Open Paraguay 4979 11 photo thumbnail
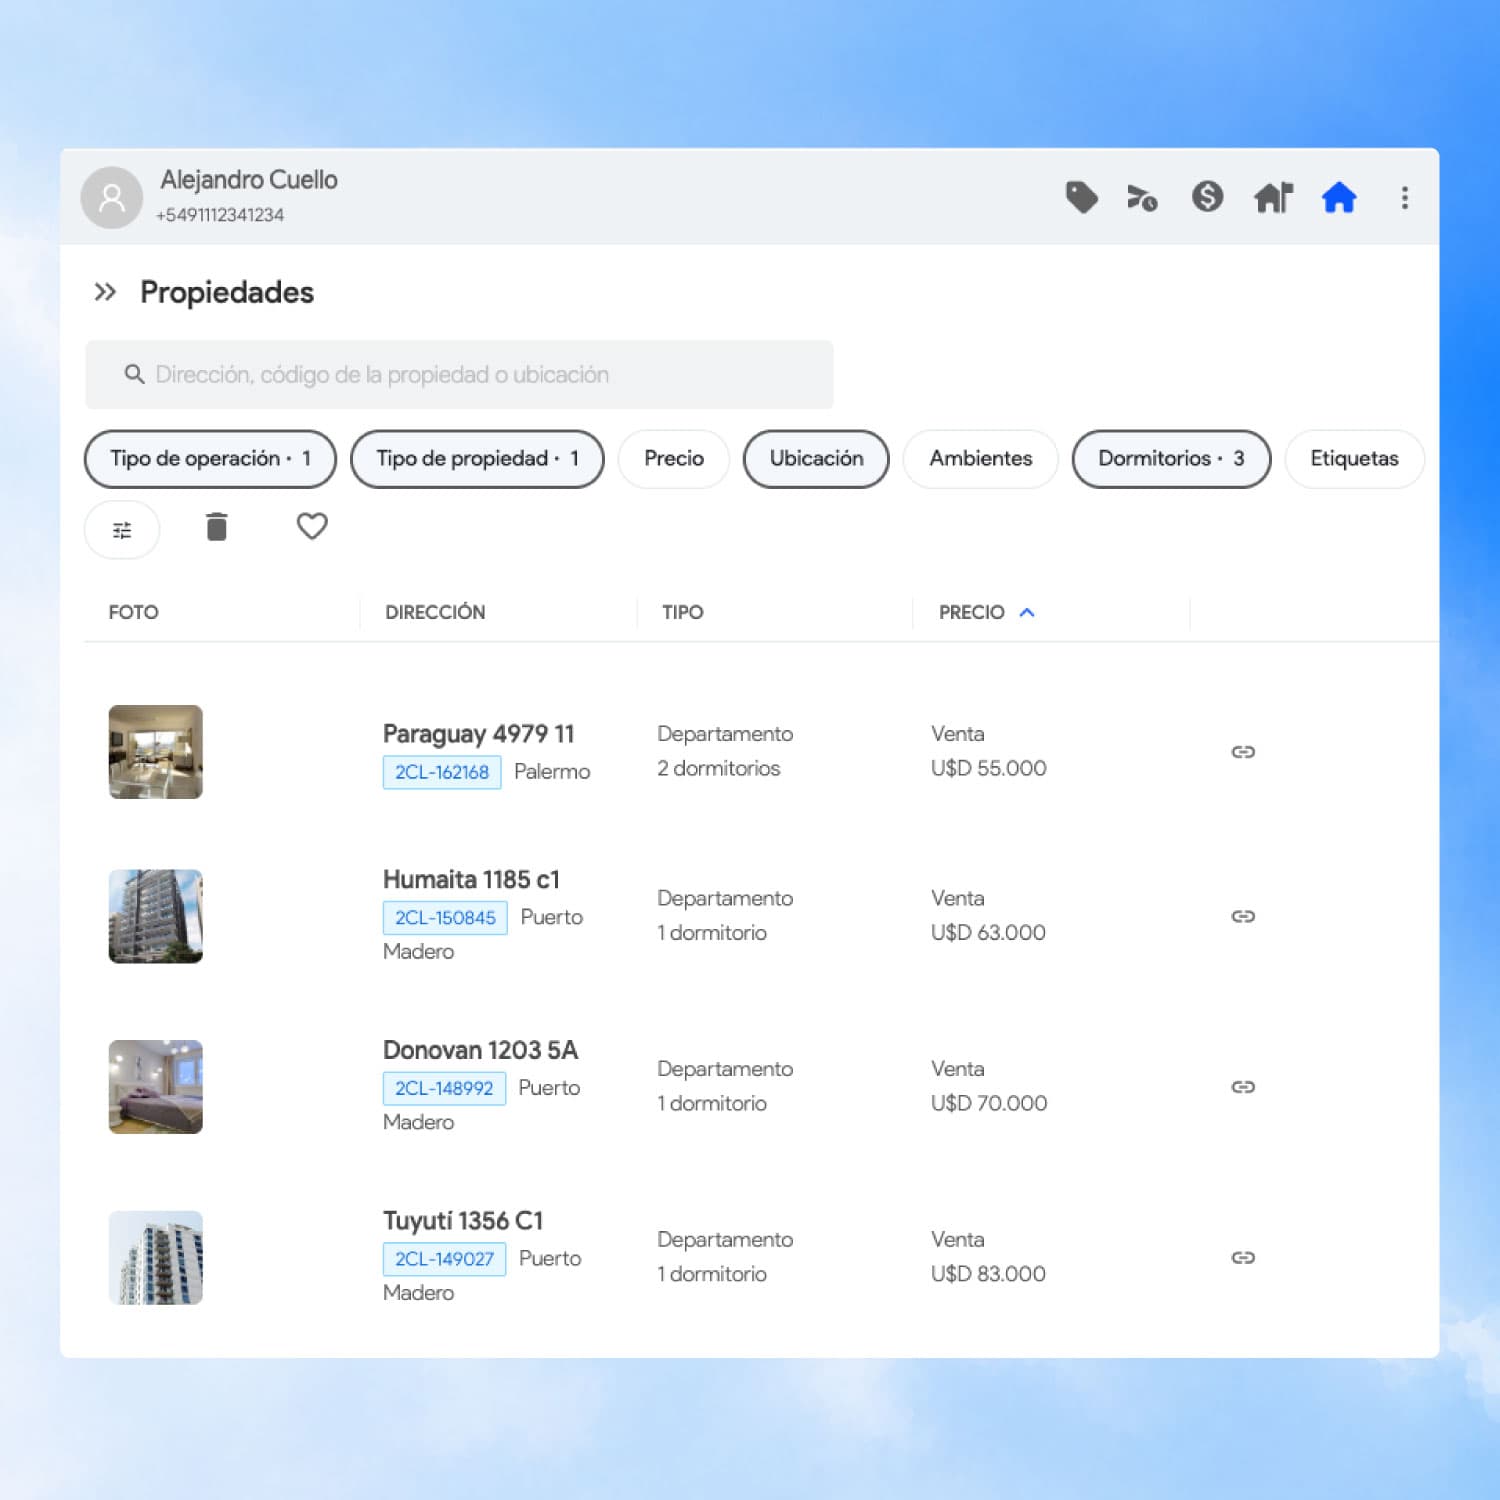 (x=155, y=752)
